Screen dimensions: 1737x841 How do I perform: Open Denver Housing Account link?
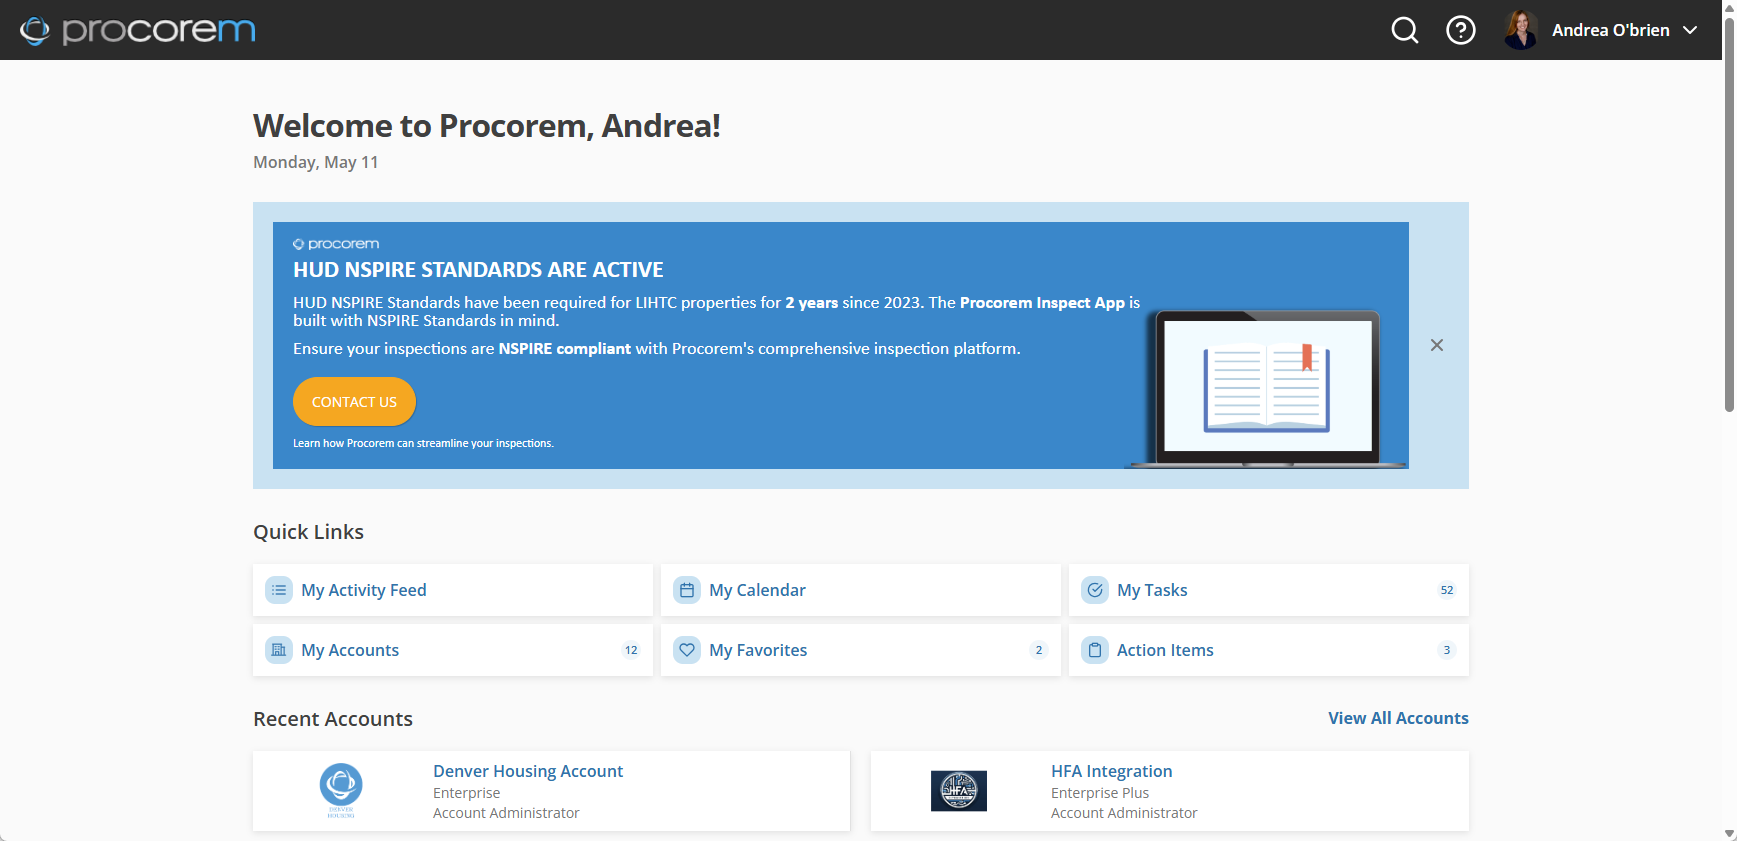coord(528,771)
